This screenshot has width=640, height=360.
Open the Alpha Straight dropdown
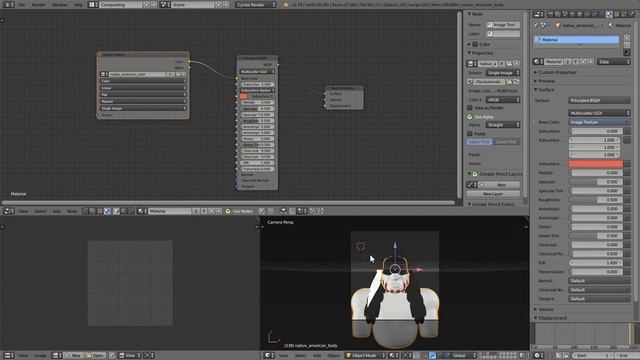click(x=503, y=125)
